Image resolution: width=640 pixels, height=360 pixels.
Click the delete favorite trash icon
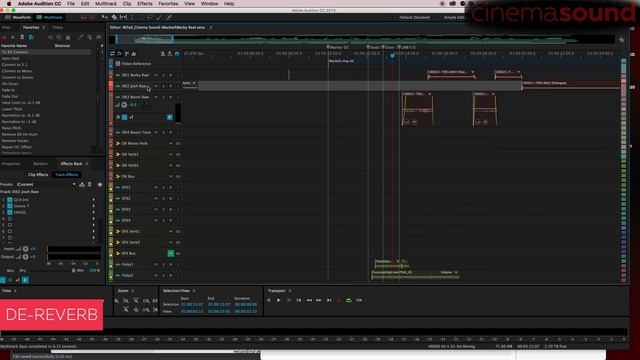click(22, 37)
